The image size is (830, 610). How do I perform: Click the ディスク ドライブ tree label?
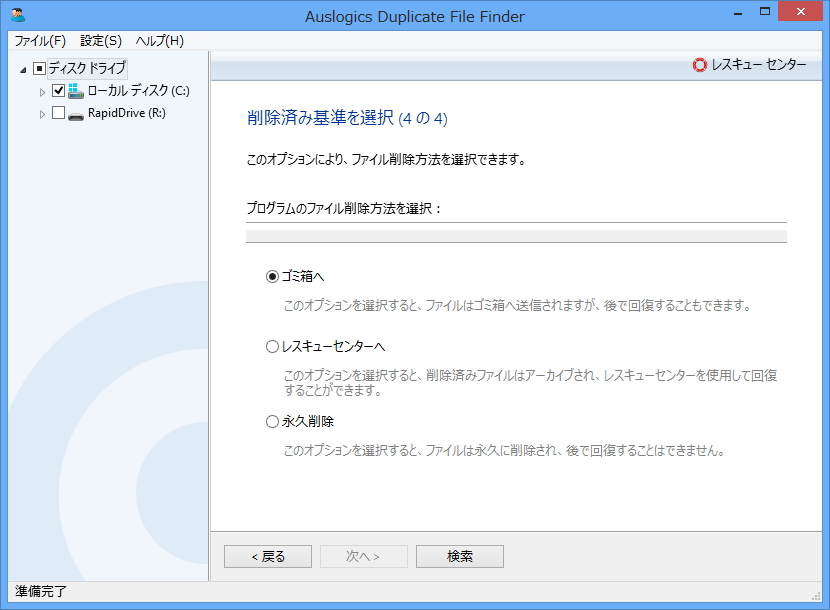(87, 68)
